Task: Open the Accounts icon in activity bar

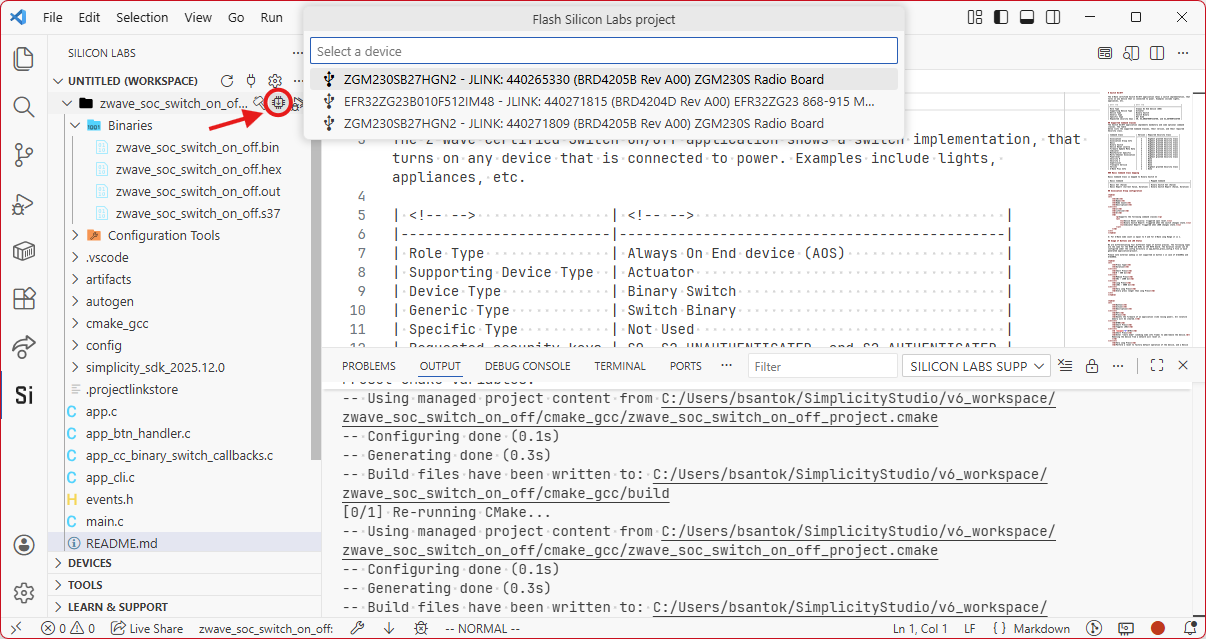Action: click(23, 545)
